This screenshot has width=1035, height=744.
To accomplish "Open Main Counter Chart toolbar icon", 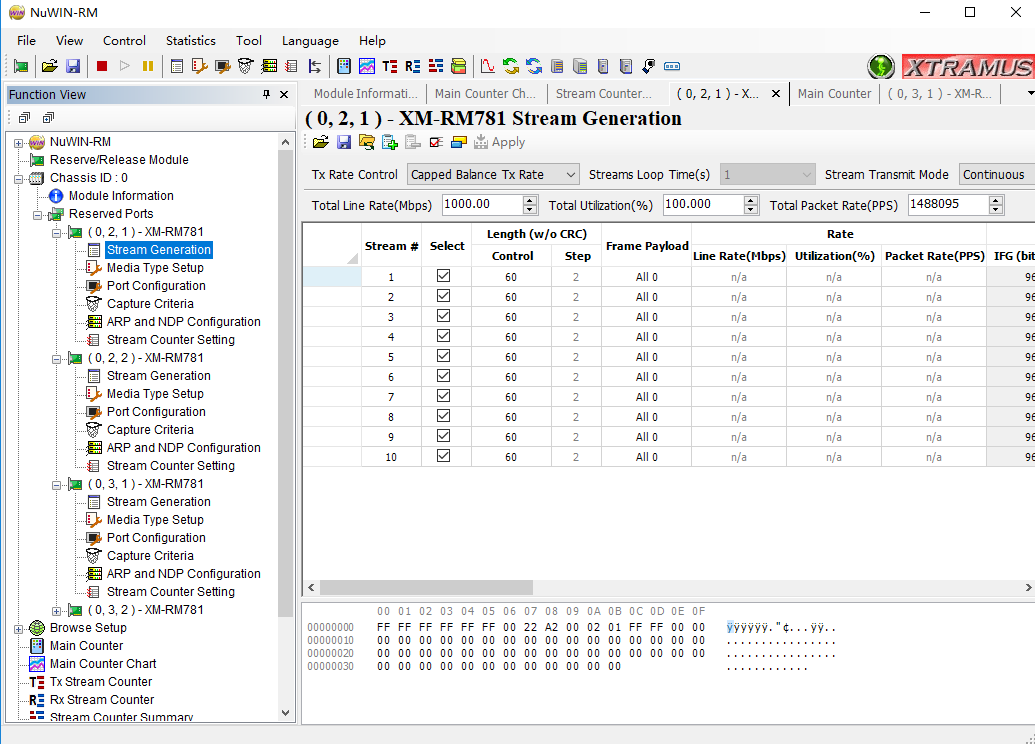I will [x=367, y=66].
